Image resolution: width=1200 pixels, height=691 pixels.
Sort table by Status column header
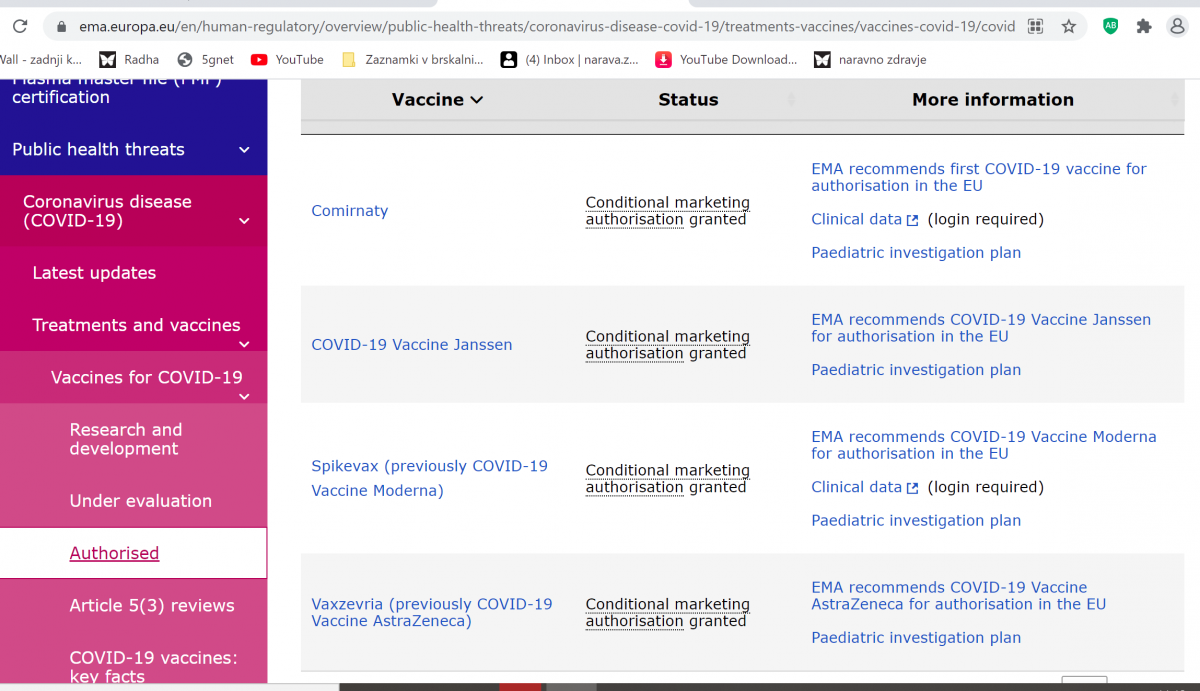[x=688, y=100]
